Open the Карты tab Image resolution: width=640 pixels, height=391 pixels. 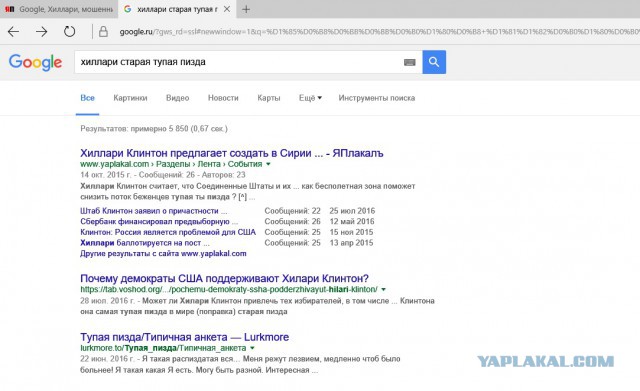[269, 98]
